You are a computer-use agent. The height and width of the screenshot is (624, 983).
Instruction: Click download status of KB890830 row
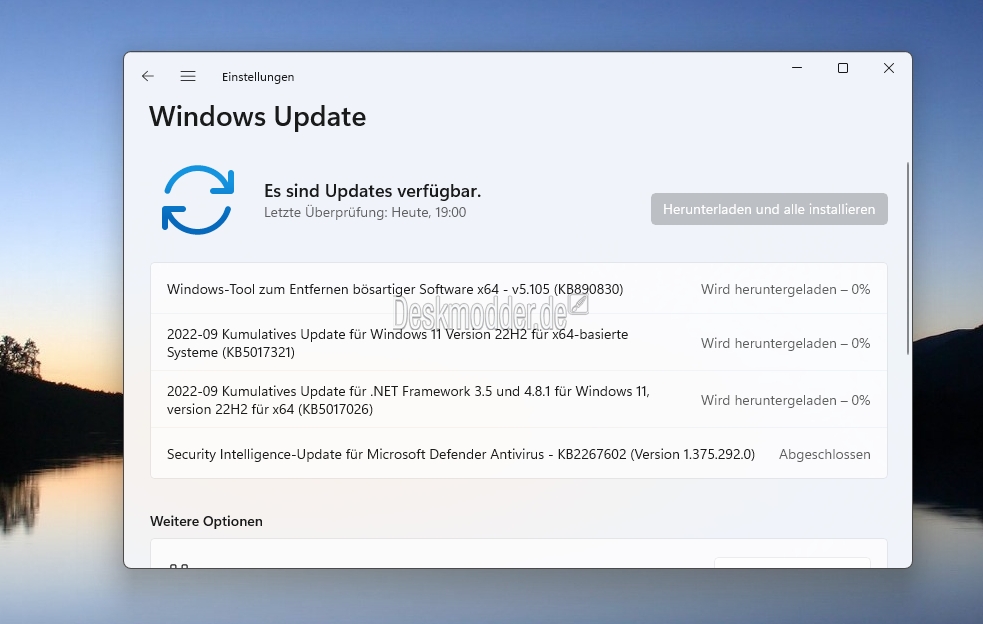(786, 289)
